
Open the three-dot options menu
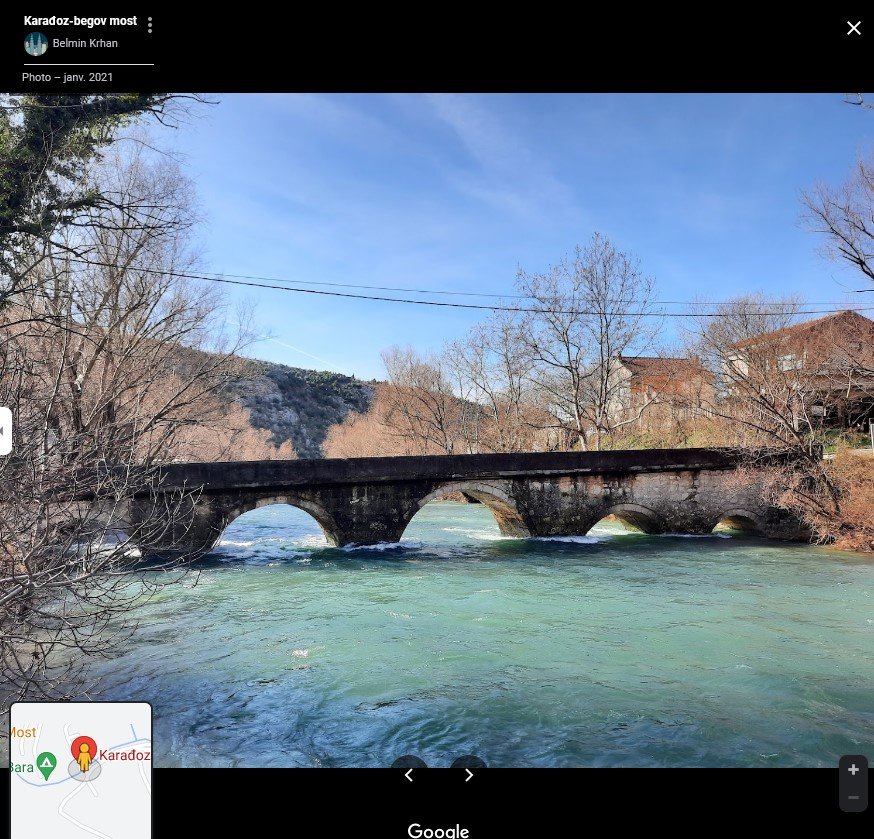tap(150, 25)
